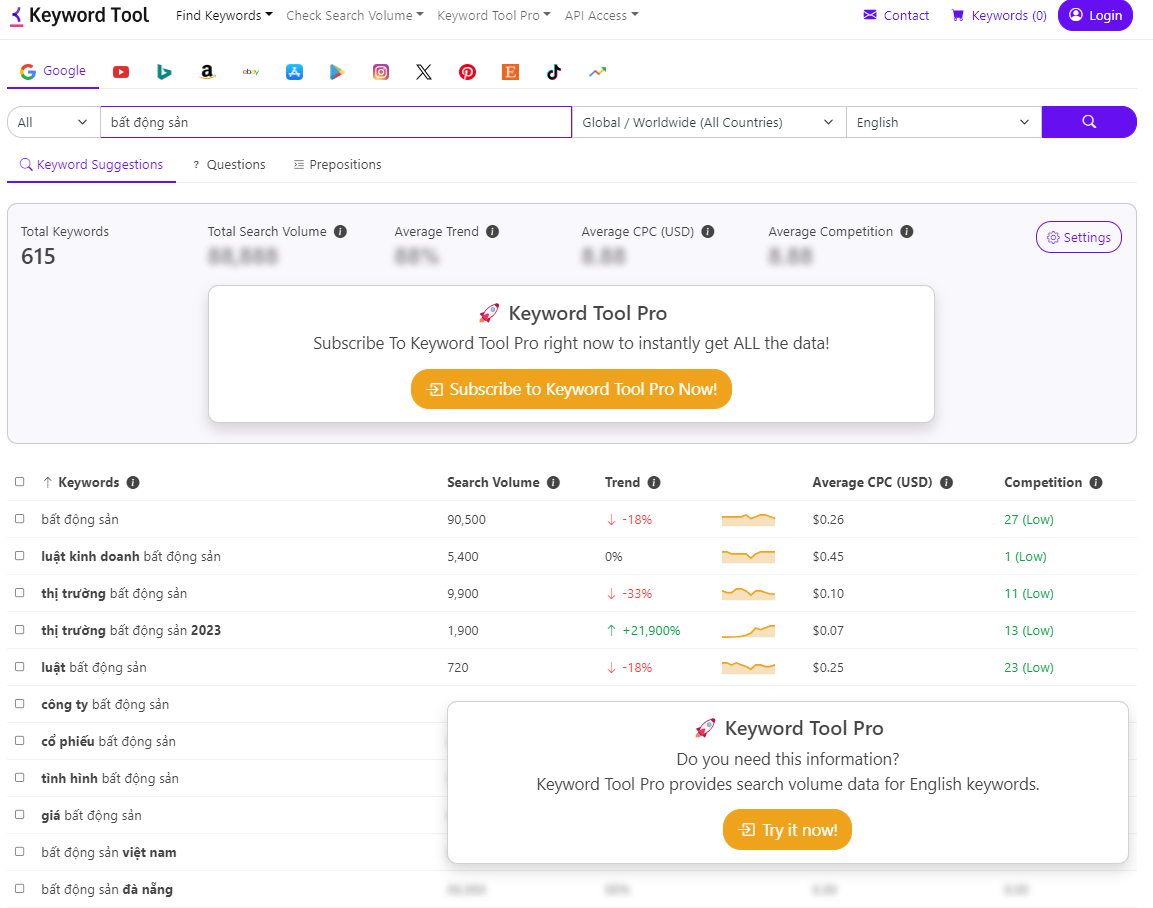Click info icon beside Search Volume column
This screenshot has height=908, width=1153.
(x=554, y=482)
